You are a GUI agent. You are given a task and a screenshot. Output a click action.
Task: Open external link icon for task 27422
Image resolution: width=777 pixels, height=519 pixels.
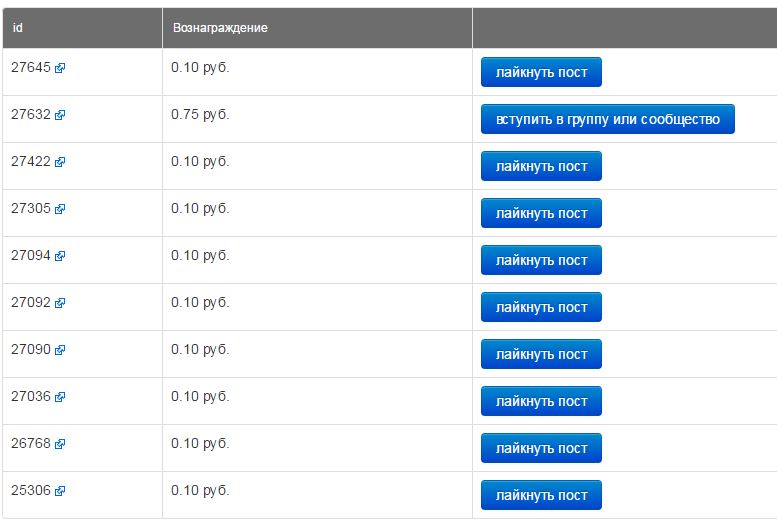(x=60, y=162)
